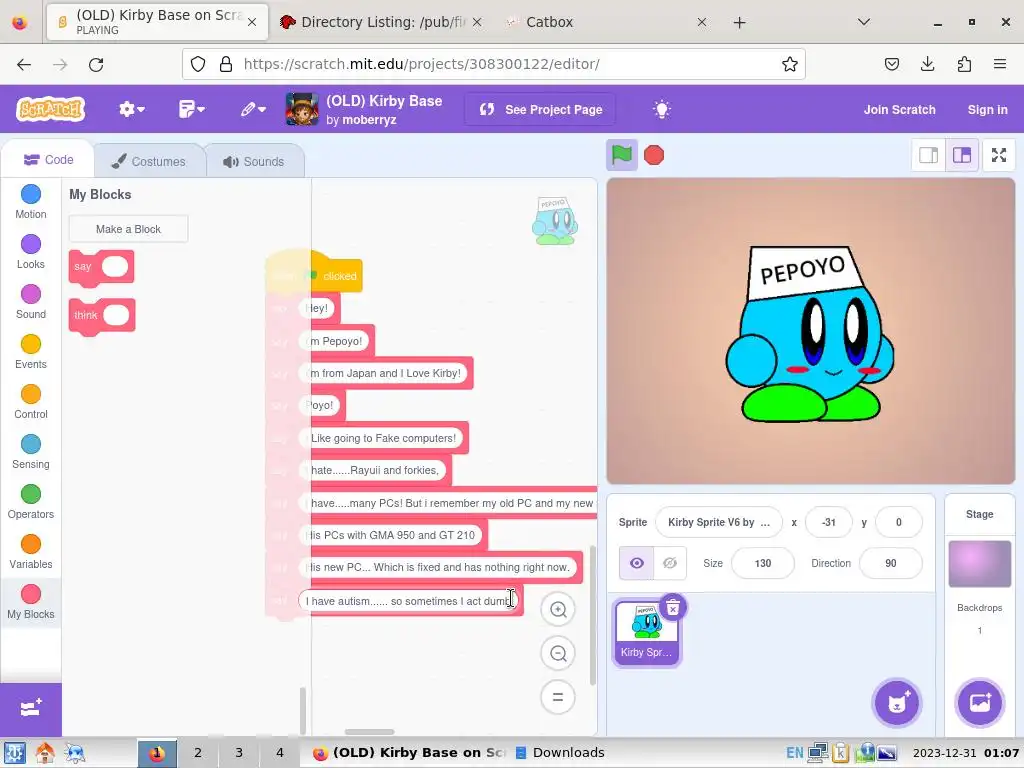This screenshot has width=1024, height=768.
Task: Go back to previous page
Action: 24,64
